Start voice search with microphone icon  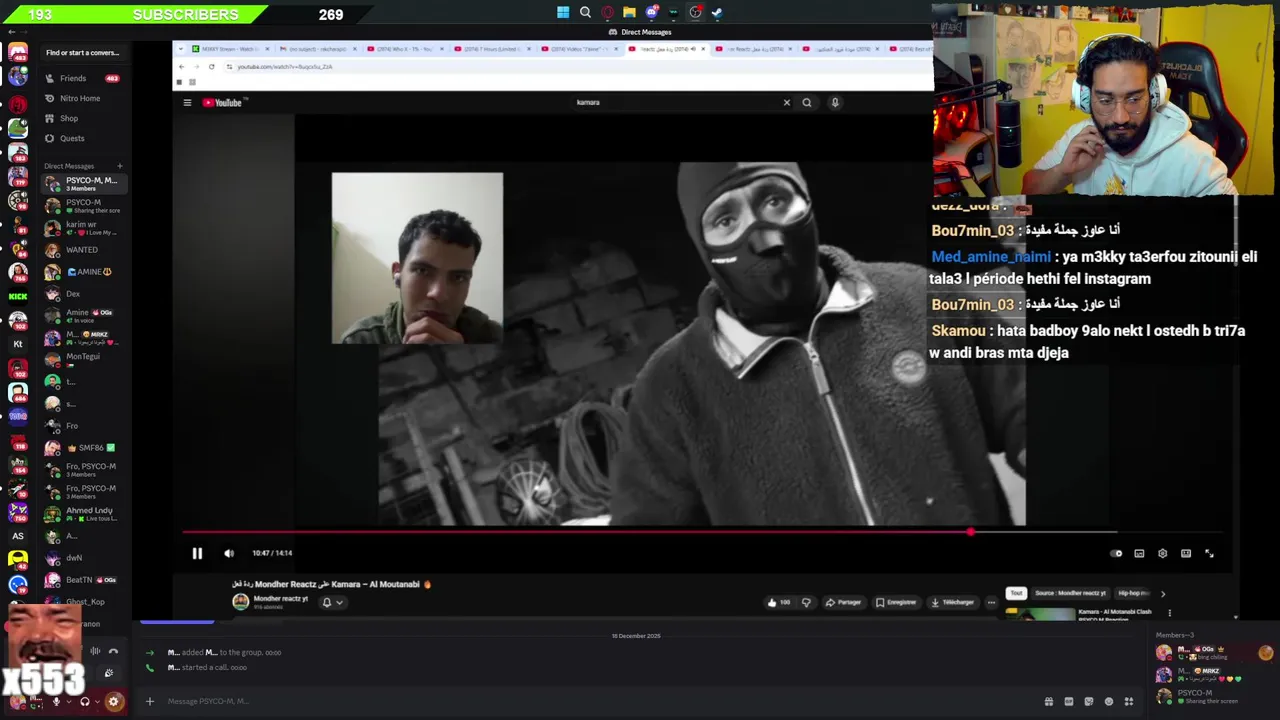pyautogui.click(x=835, y=102)
